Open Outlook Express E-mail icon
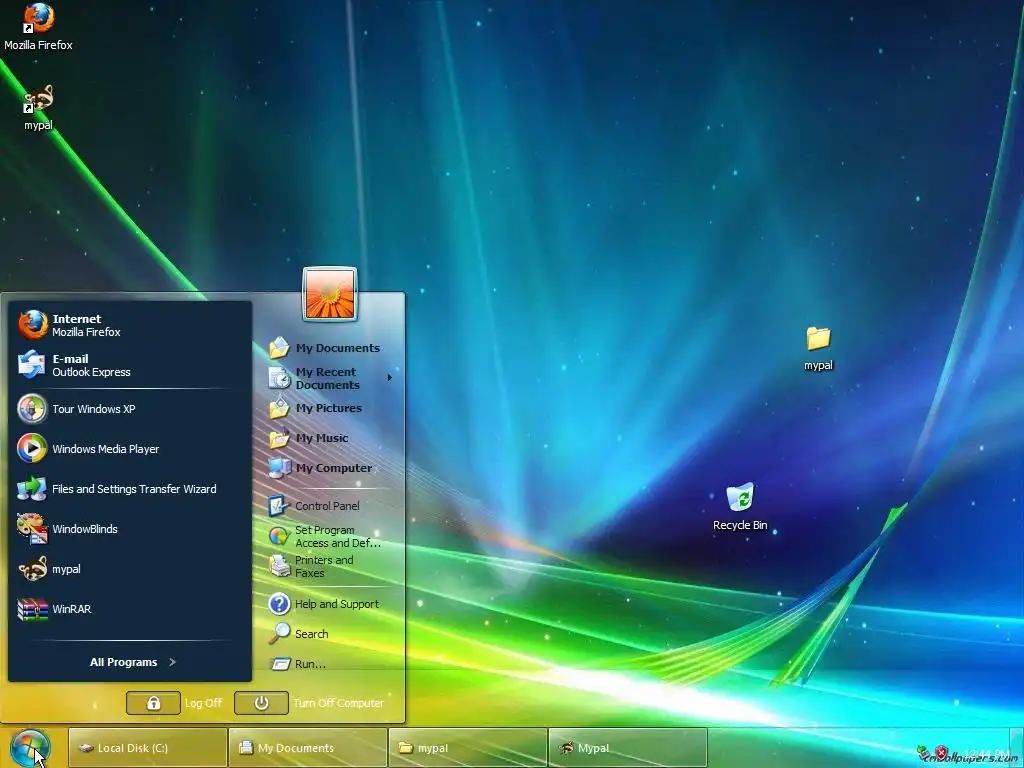 32,364
